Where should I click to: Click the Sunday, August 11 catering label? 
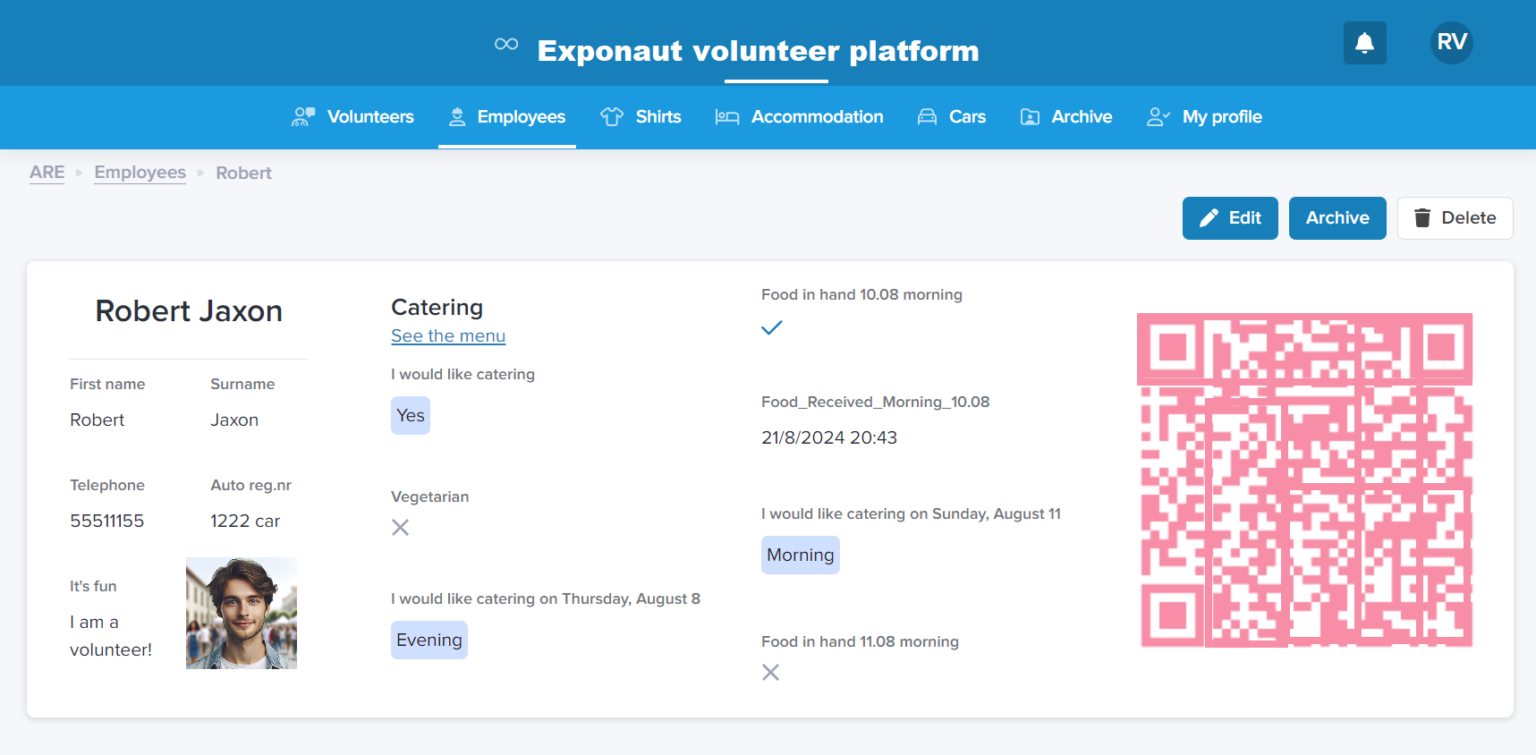point(911,514)
